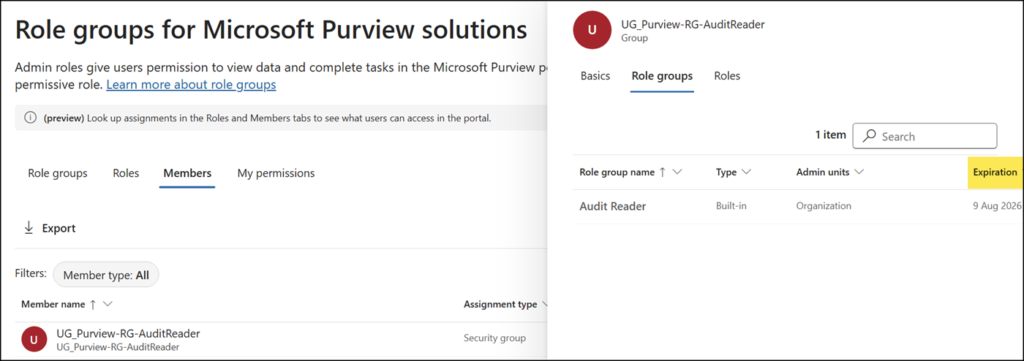Select the Members tab
Image resolution: width=1024 pixels, height=361 pixels.
[x=187, y=173]
